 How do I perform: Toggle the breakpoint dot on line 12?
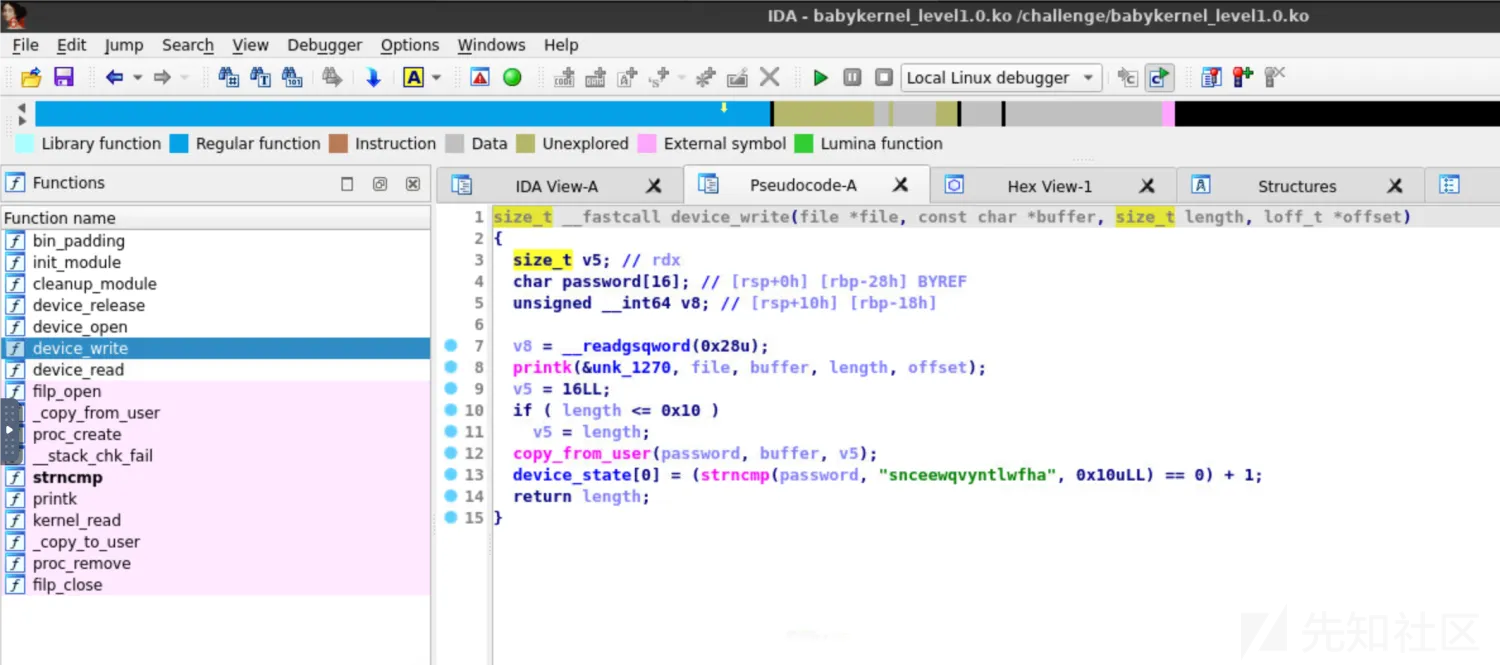click(450, 453)
